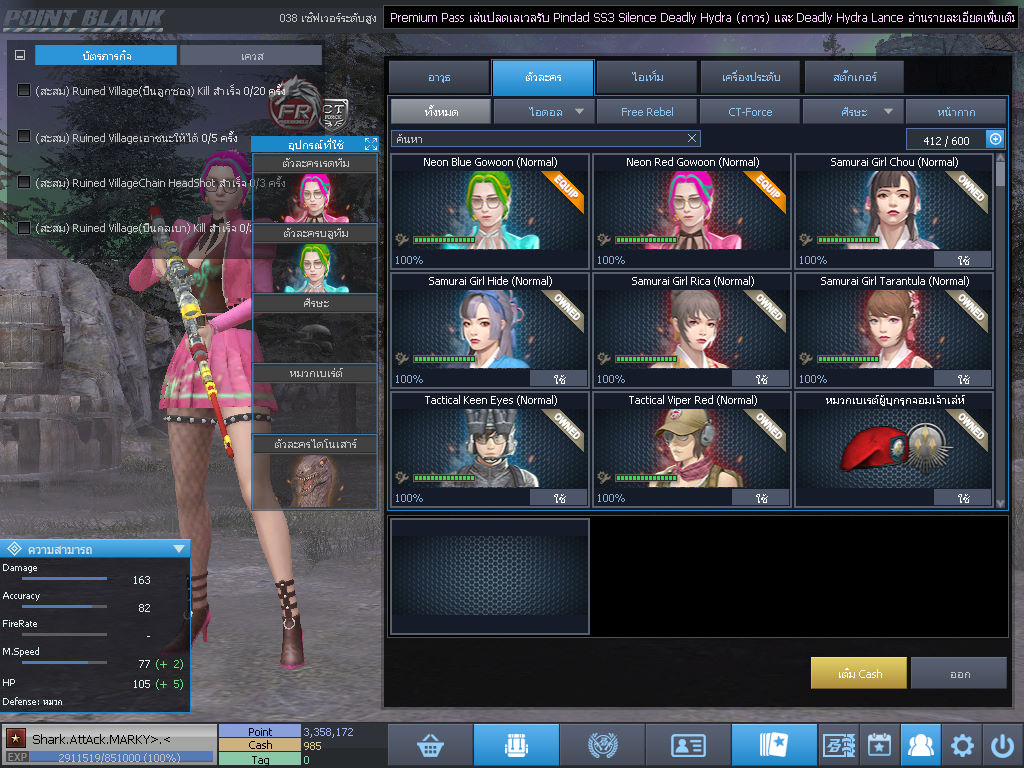Click repair wrench on Samurai Girl Tarantula

806,359
